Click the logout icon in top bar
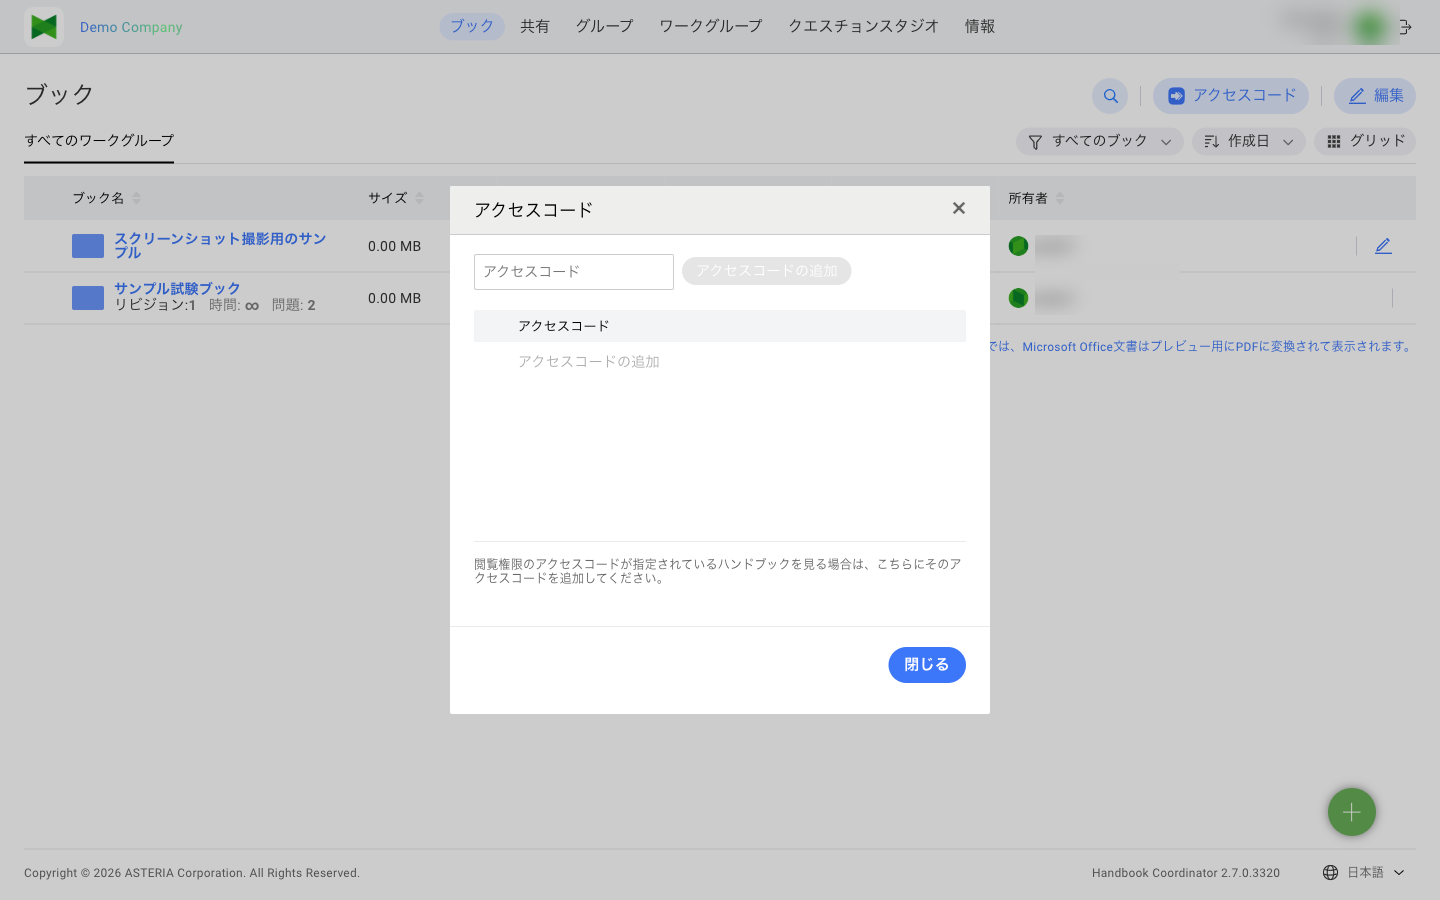Screen dimensions: 1440x900 pos(1405,27)
